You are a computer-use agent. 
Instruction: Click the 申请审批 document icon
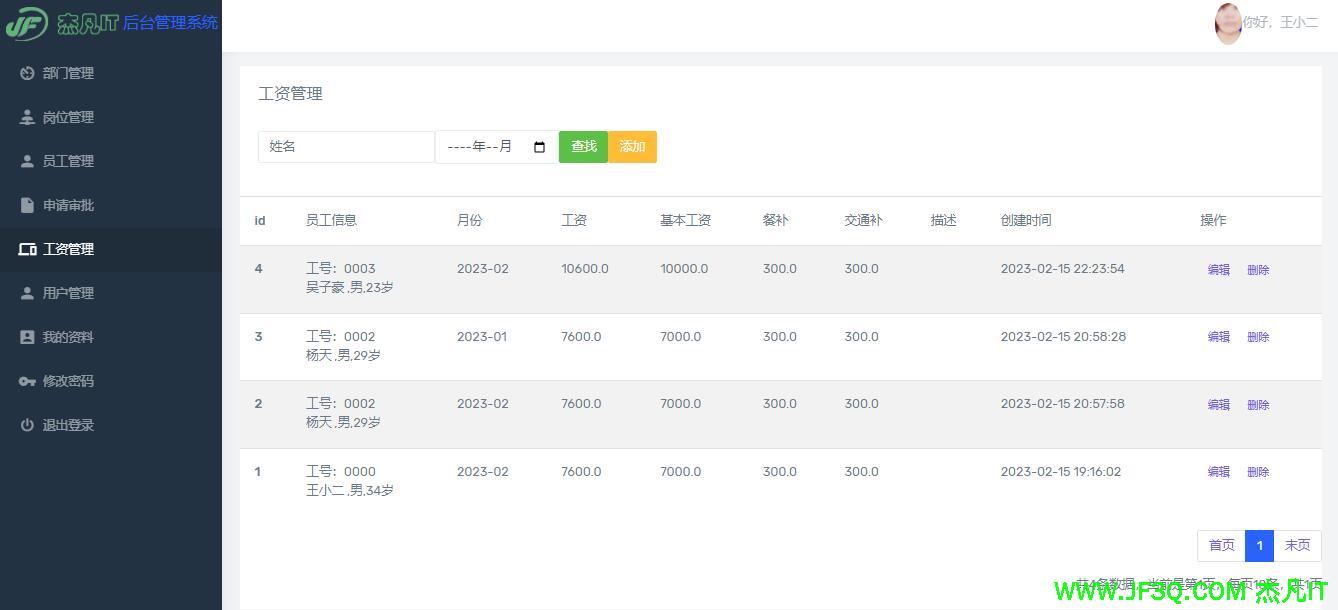(27, 205)
